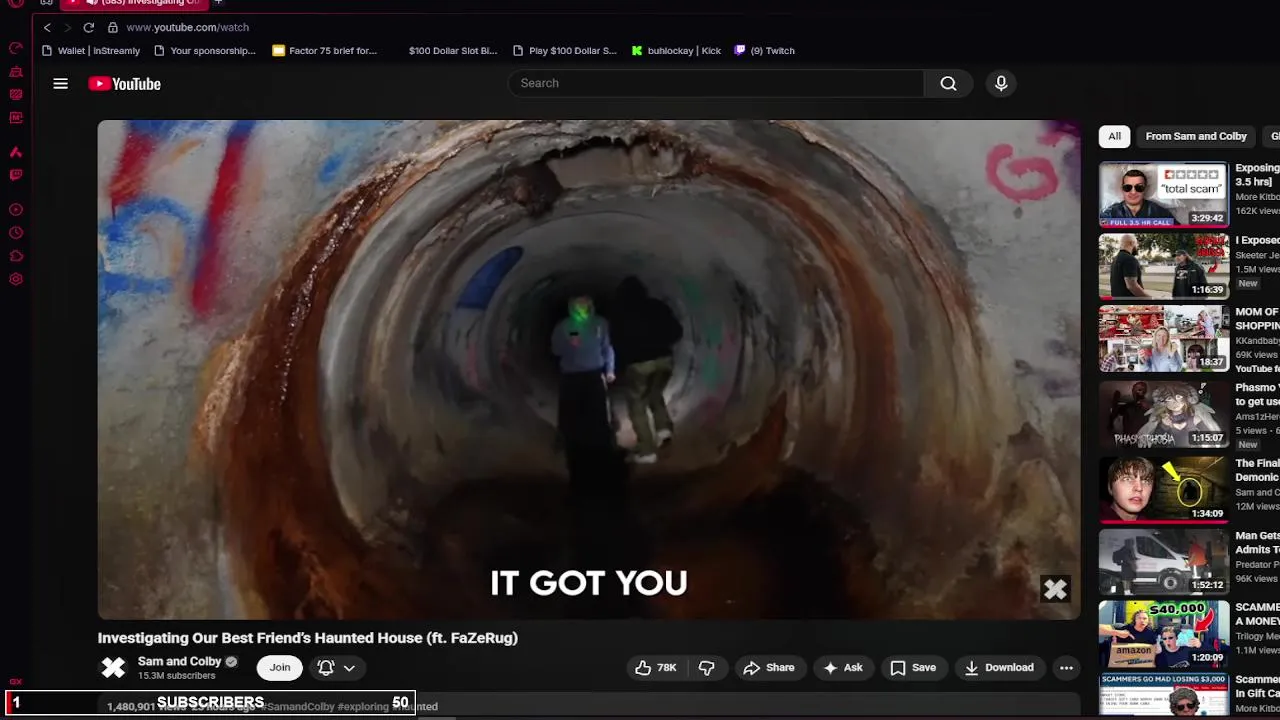1280x720 pixels.
Task: Click the main video player
Action: tap(589, 370)
